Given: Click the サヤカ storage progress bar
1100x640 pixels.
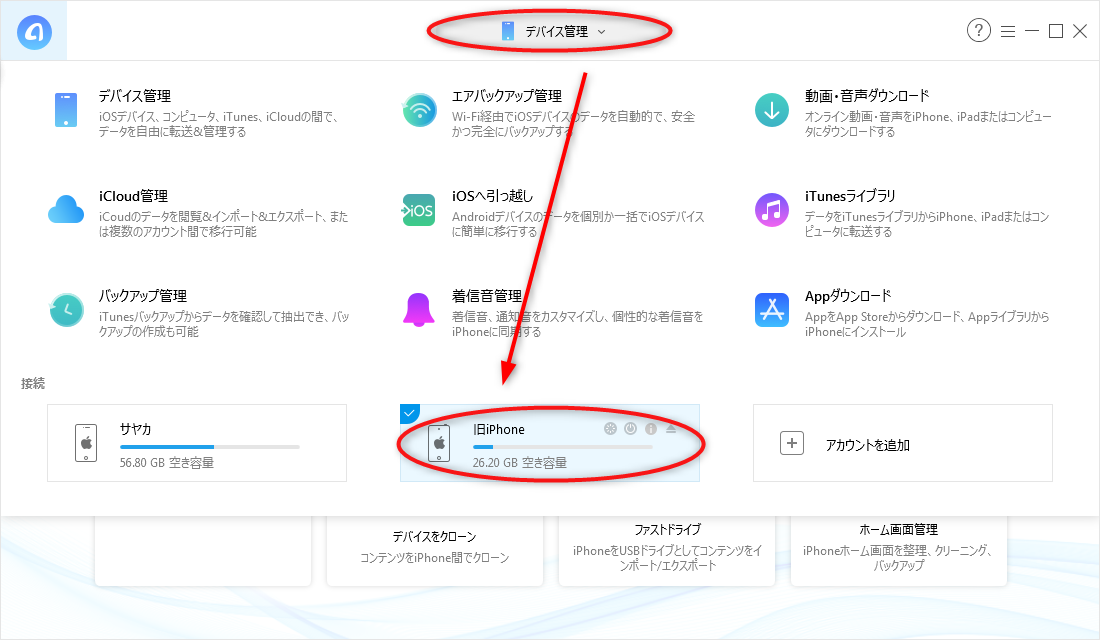Looking at the screenshot, I should click(x=210, y=447).
